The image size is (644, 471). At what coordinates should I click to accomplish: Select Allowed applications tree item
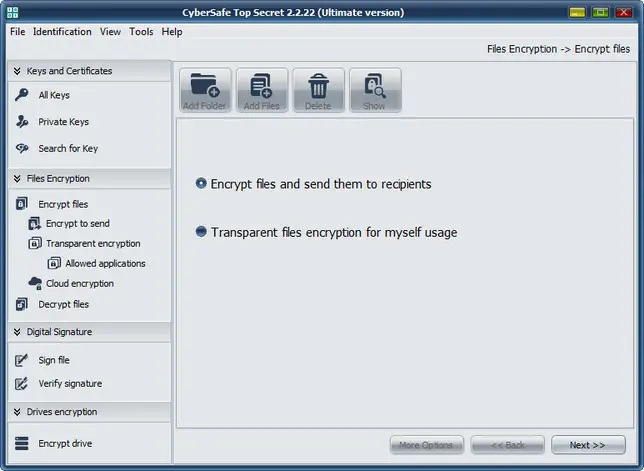pos(105,264)
